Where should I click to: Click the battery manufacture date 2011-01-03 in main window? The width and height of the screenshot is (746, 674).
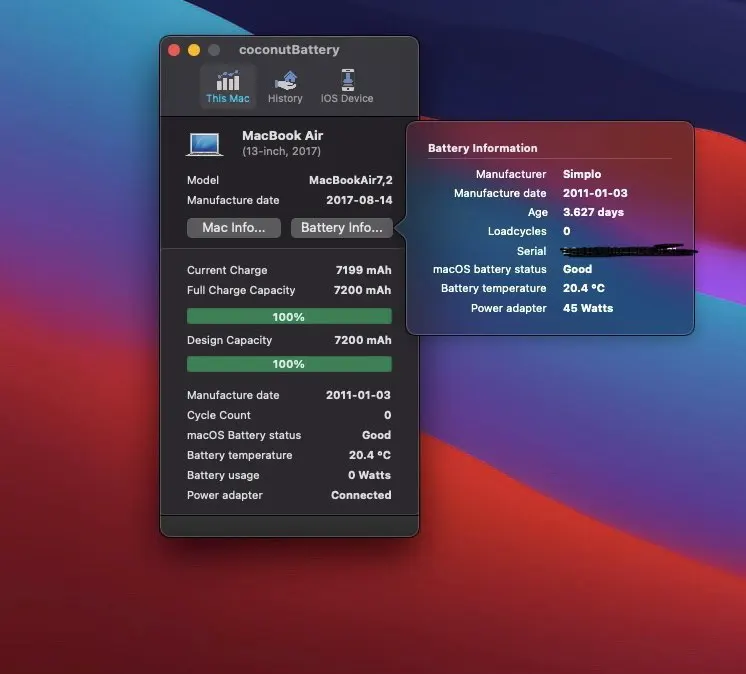point(358,395)
